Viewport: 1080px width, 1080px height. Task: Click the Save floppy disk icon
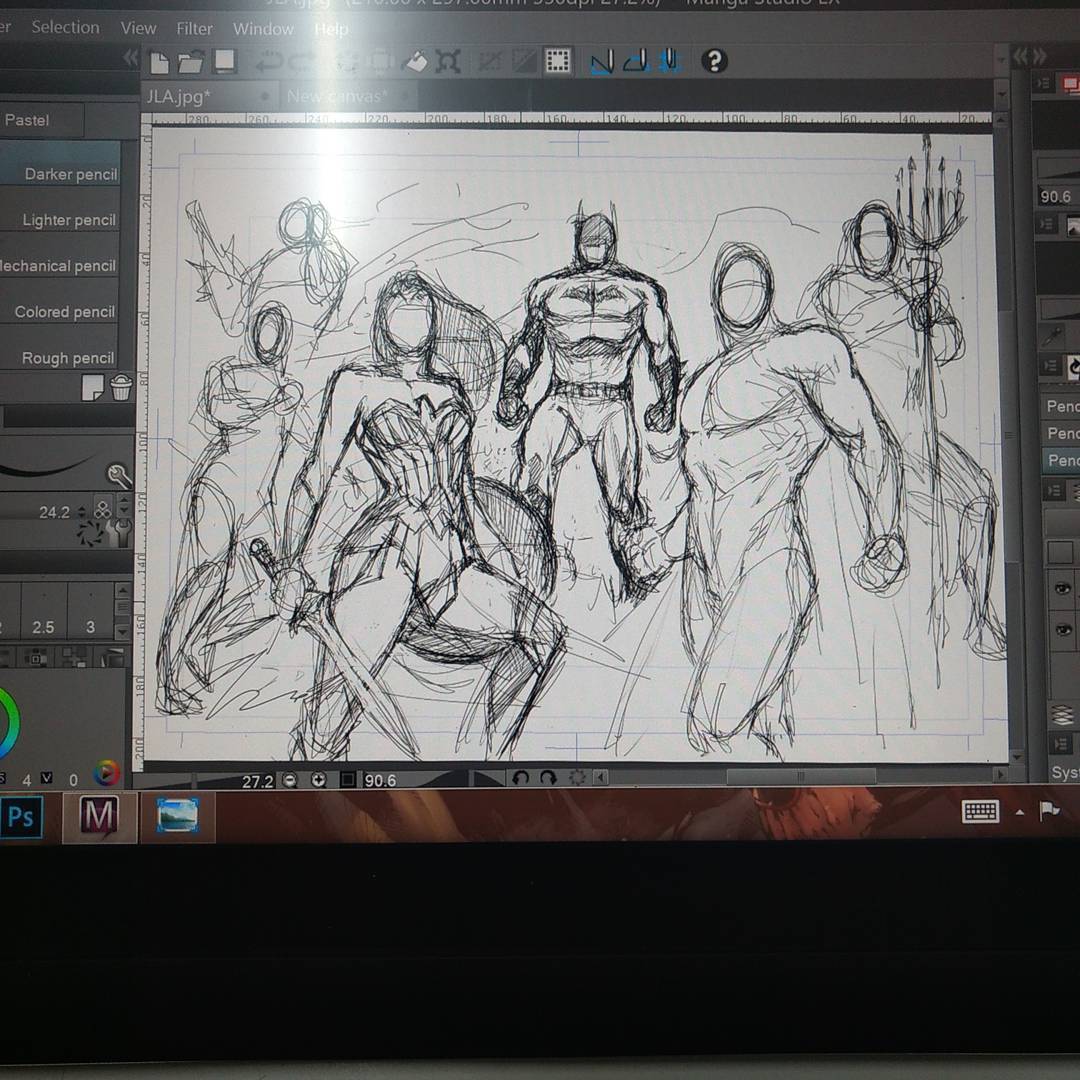[224, 62]
